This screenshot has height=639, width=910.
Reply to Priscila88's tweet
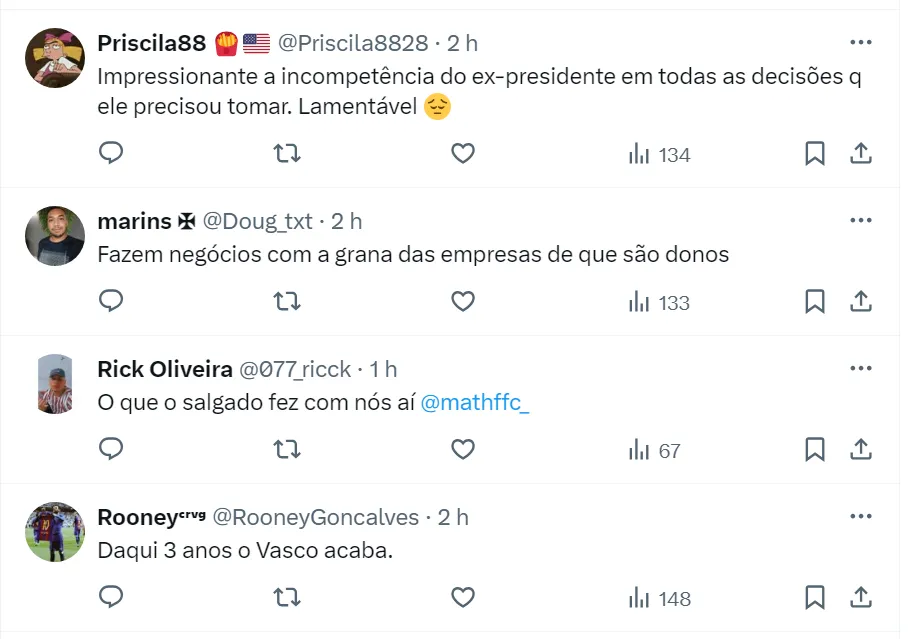coord(111,154)
